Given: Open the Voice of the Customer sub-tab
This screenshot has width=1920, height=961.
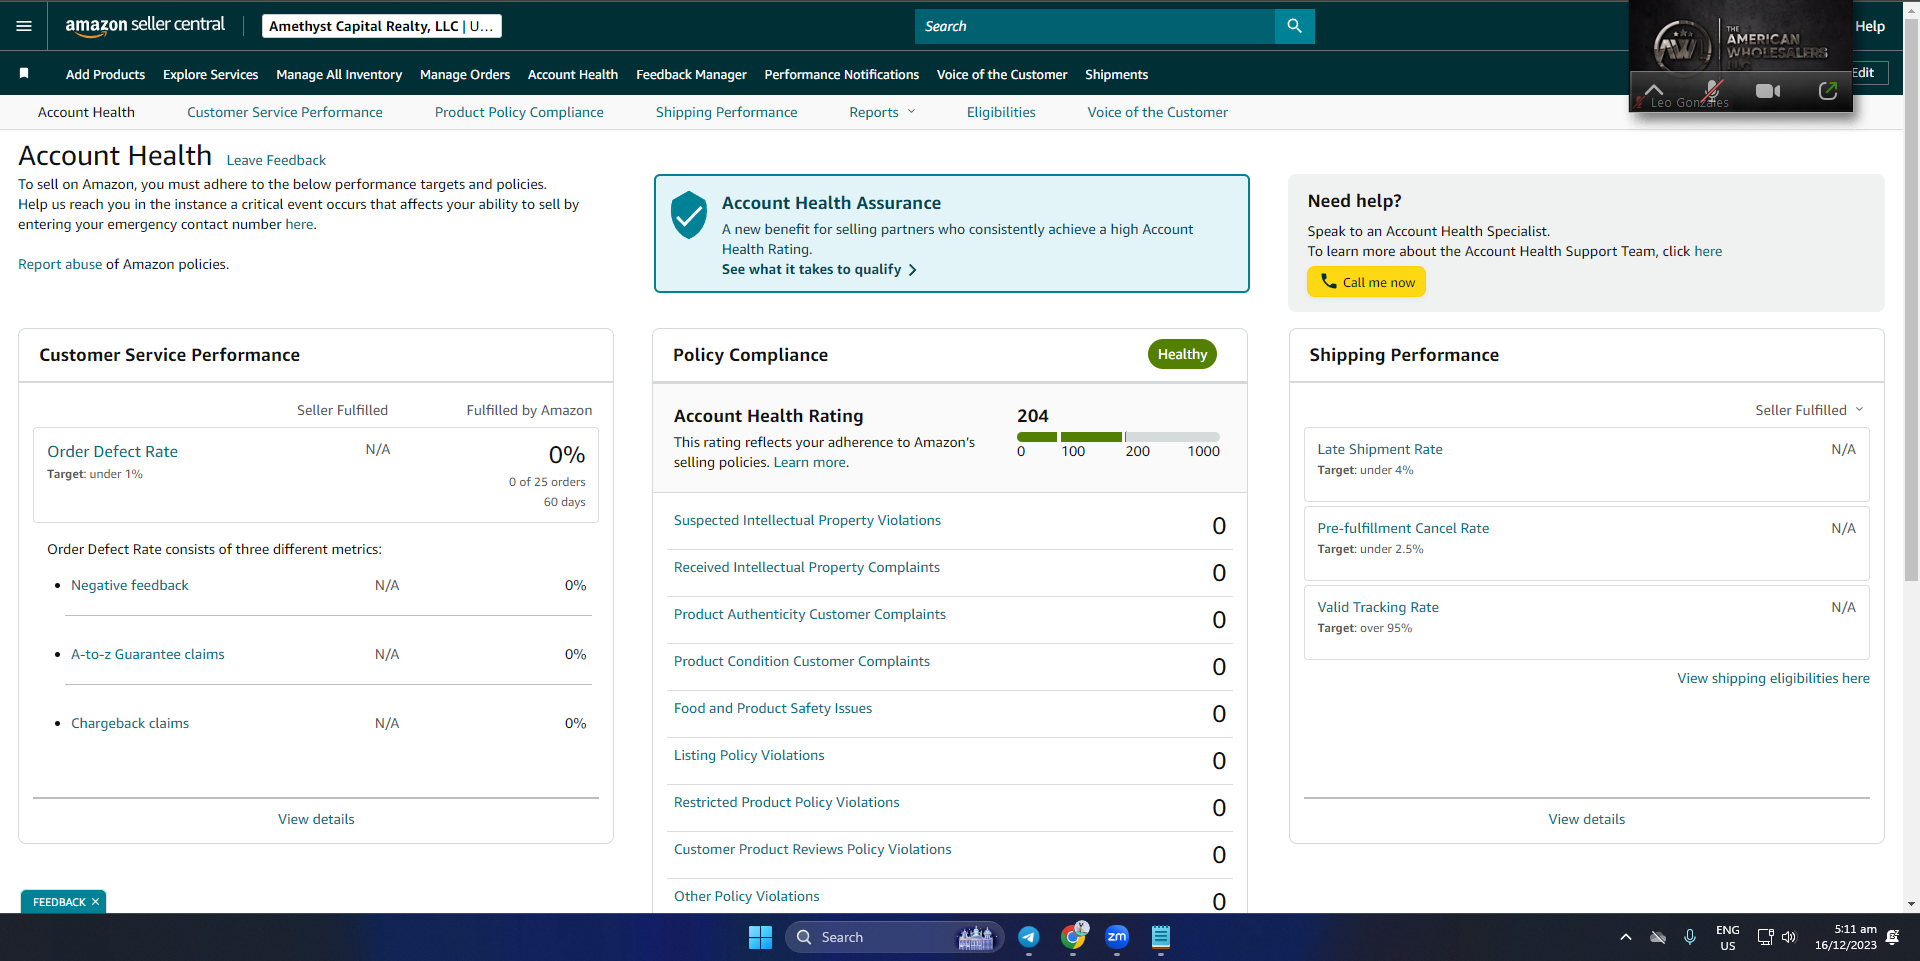Looking at the screenshot, I should coord(1158,112).
